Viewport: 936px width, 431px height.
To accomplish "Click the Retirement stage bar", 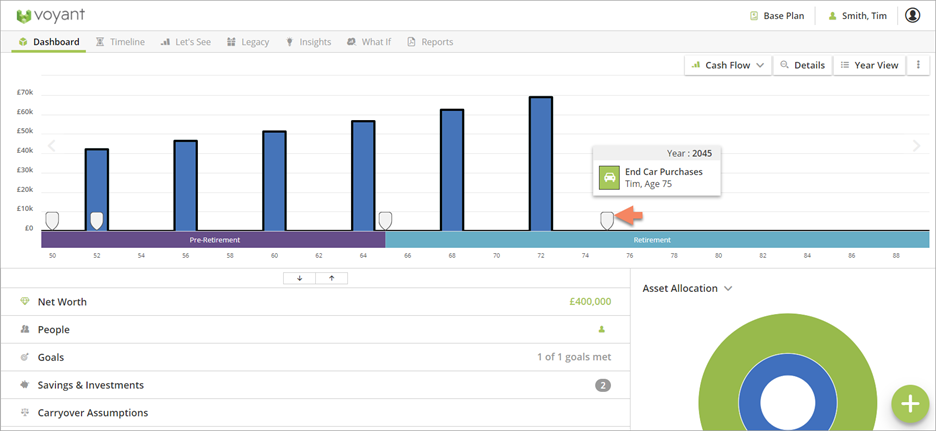I will (657, 240).
